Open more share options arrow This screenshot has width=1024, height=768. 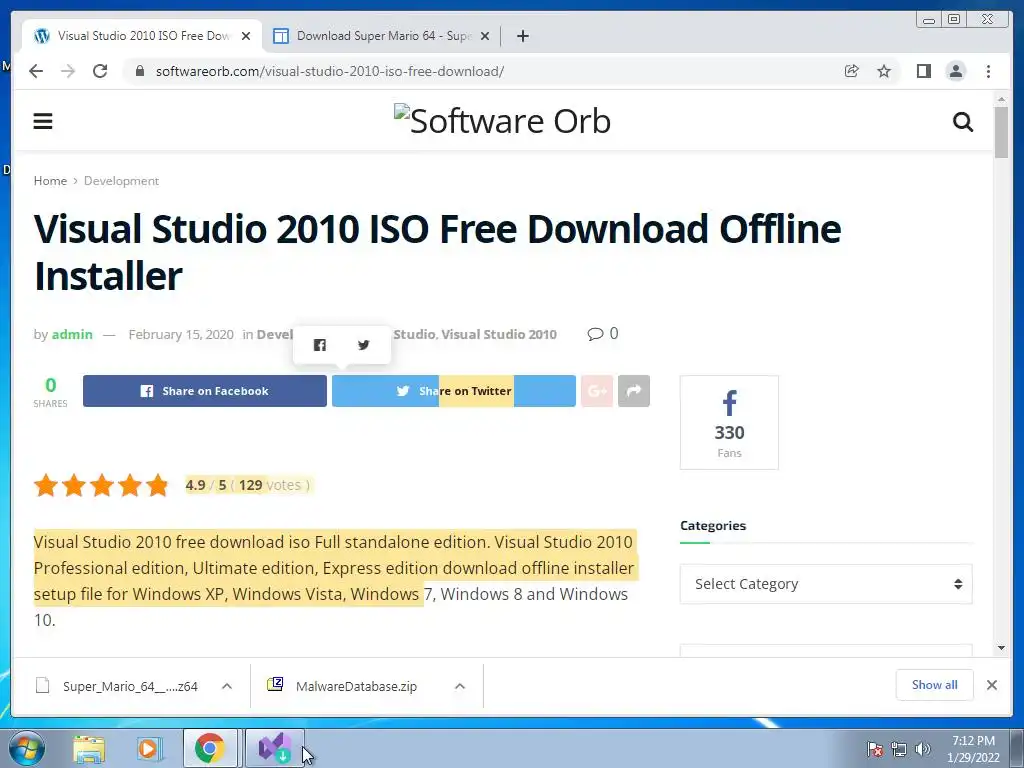tap(633, 391)
